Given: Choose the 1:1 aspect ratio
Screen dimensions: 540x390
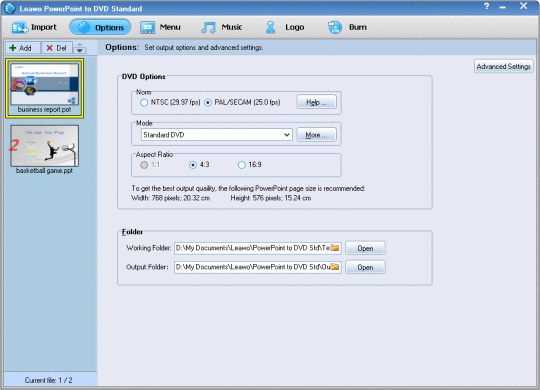Looking at the screenshot, I should (144, 165).
